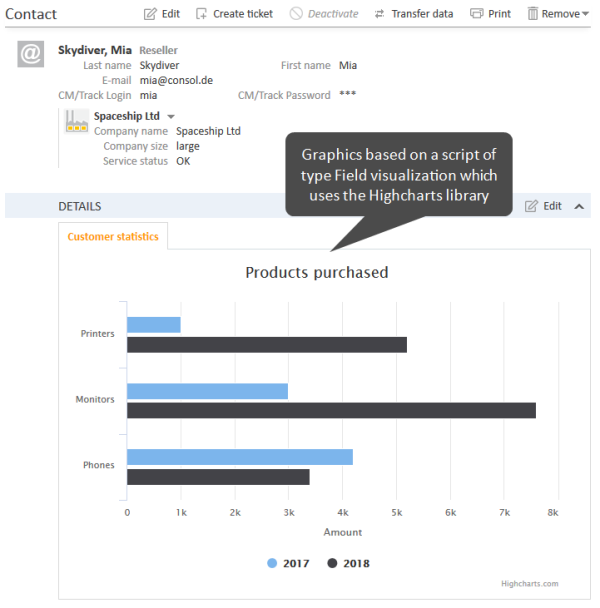Viewport: 600px width, 608px height.
Task: Click the Remove trash can icon
Action: point(533,14)
